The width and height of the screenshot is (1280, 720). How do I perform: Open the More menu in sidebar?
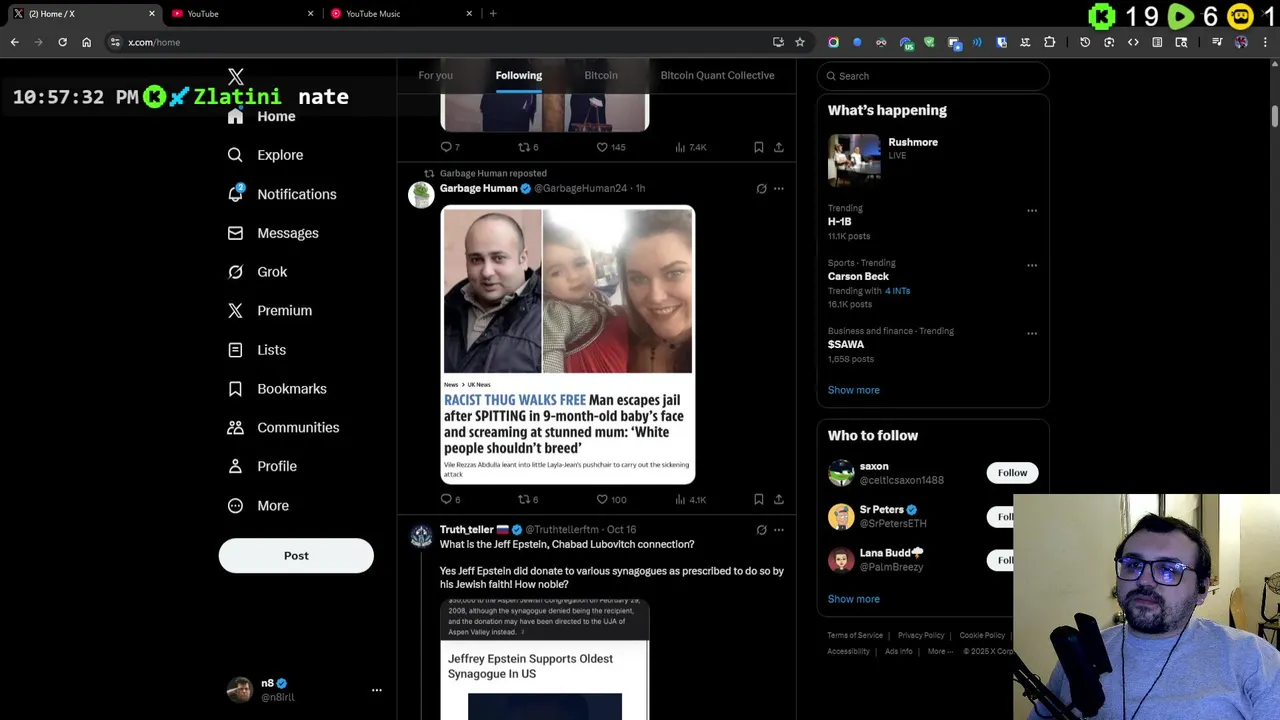(x=258, y=506)
